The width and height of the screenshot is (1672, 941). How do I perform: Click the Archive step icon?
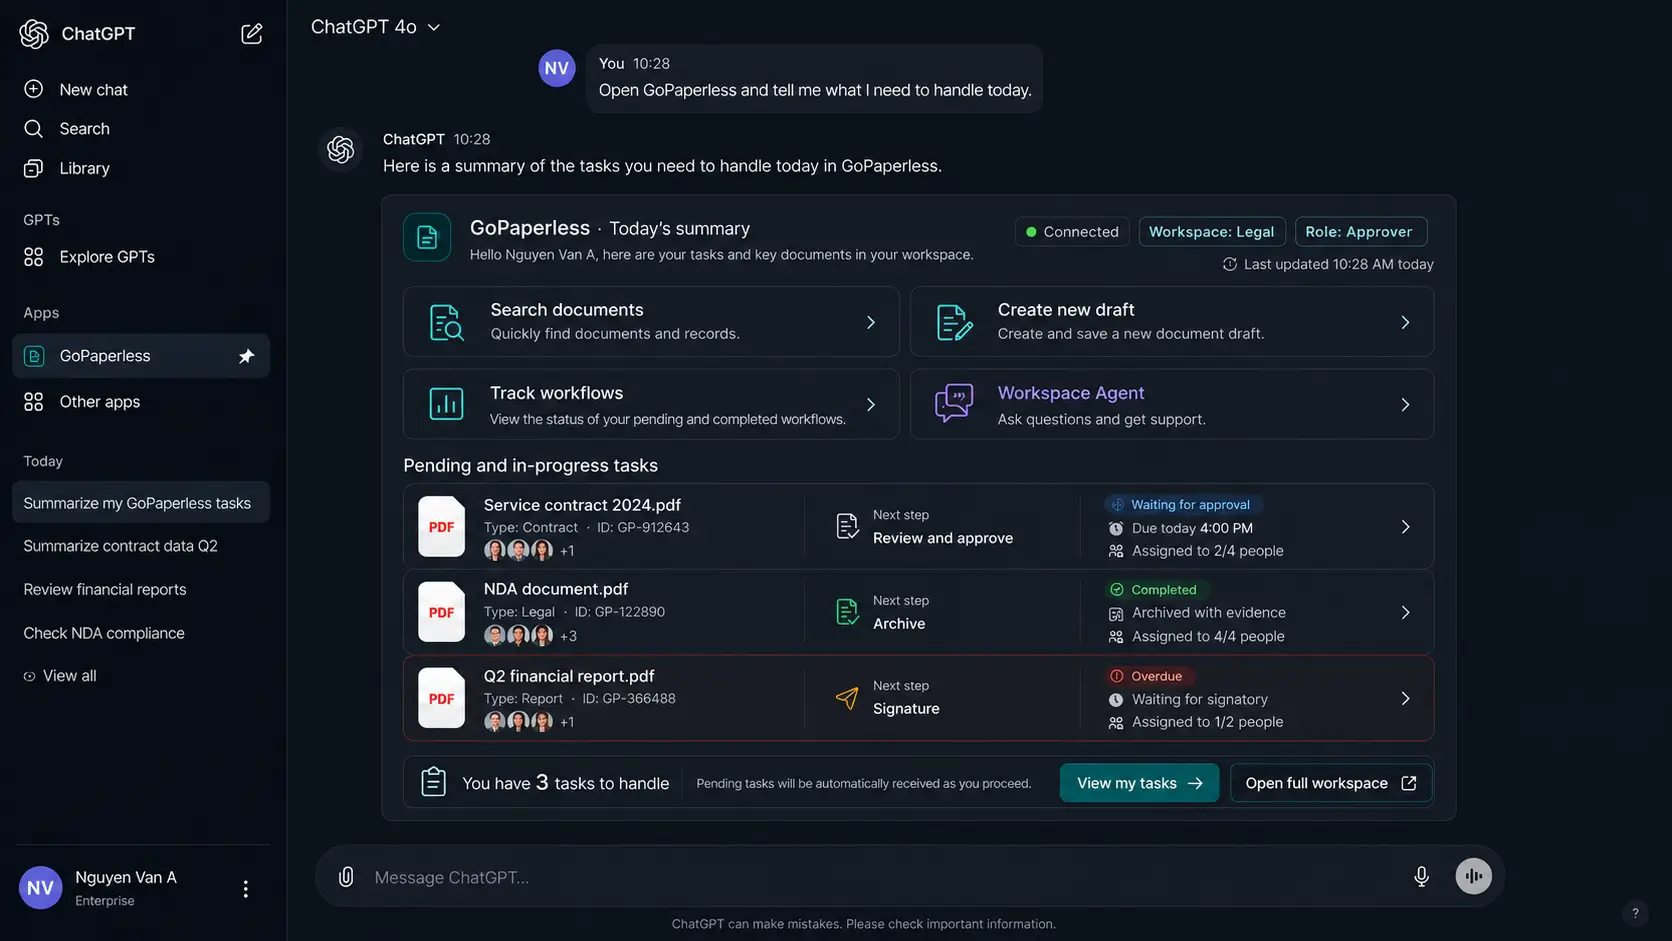coord(847,611)
